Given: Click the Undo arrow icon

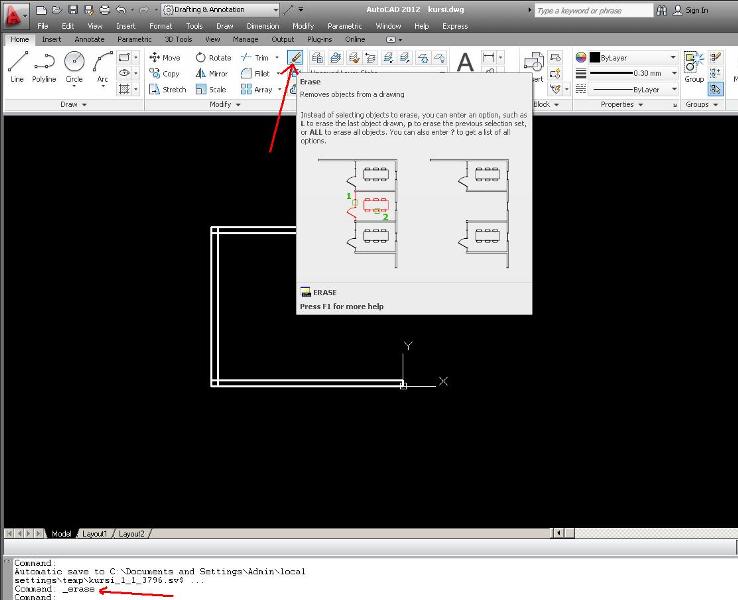Looking at the screenshot, I should pyautogui.click(x=121, y=9).
